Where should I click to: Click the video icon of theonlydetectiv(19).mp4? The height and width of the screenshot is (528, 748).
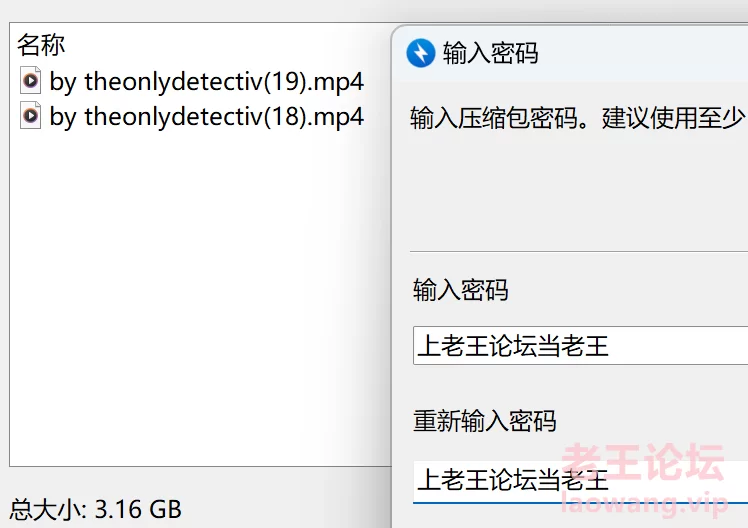tap(31, 81)
